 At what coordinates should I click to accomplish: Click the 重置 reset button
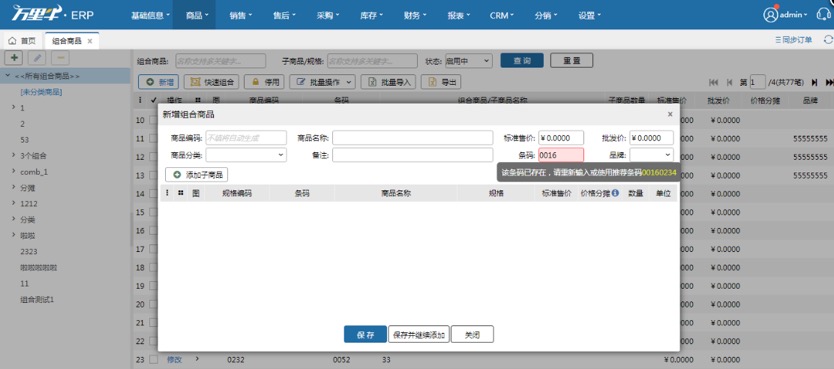coord(571,61)
